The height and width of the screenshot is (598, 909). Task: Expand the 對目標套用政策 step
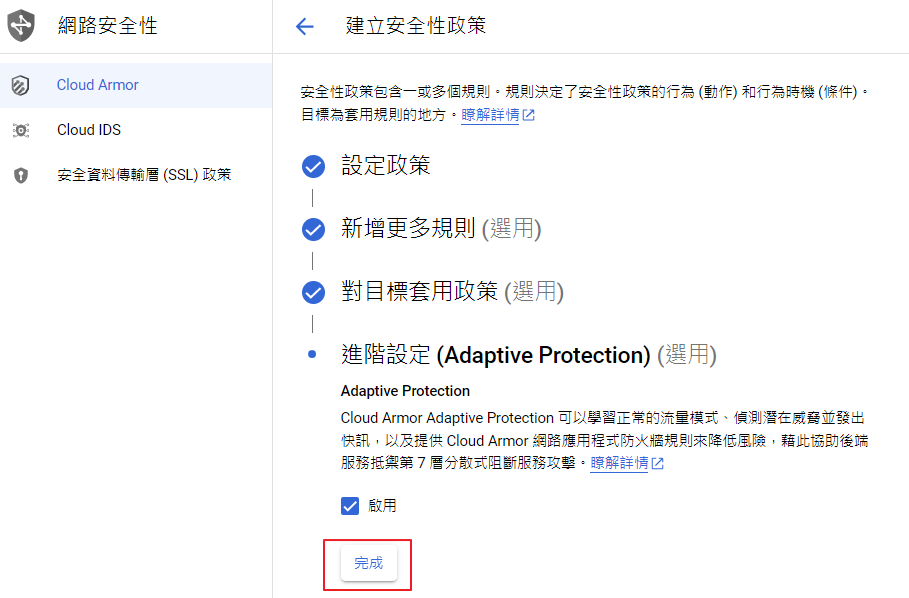pos(452,292)
